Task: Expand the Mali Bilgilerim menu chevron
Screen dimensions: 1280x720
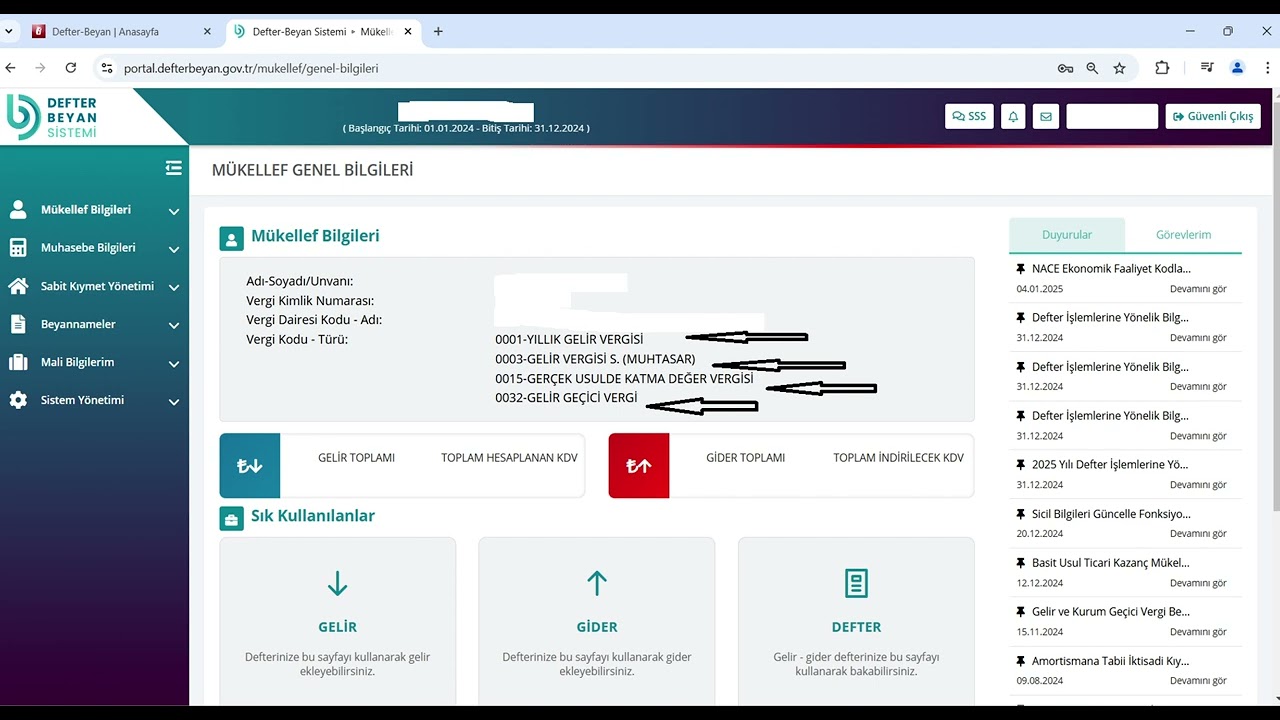Action: pos(174,363)
